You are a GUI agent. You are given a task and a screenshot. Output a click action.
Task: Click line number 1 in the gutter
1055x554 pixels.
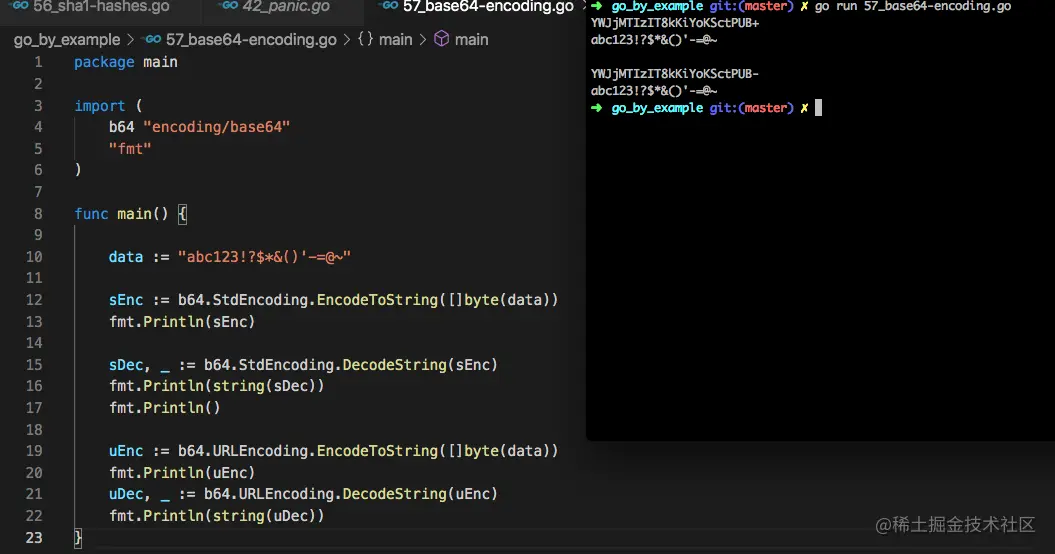[38, 62]
